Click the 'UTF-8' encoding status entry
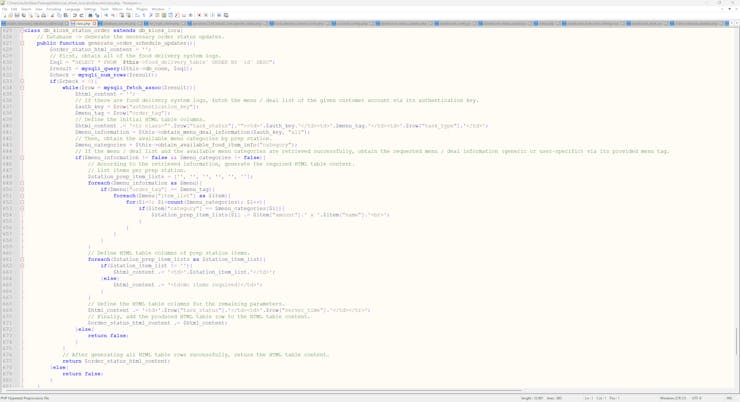The height and width of the screenshot is (402, 740). click(x=697, y=398)
